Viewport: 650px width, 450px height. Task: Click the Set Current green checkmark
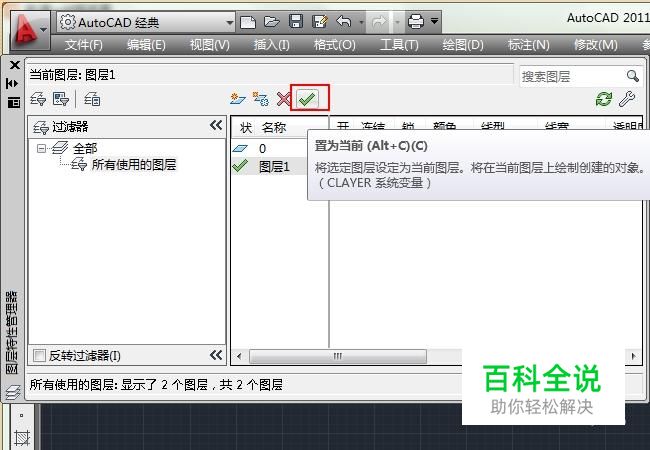point(308,99)
